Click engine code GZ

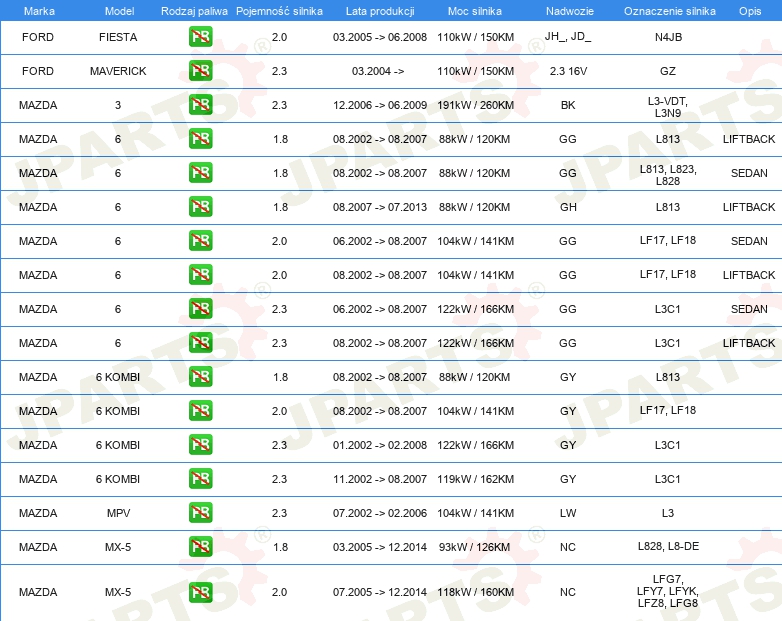coord(668,71)
